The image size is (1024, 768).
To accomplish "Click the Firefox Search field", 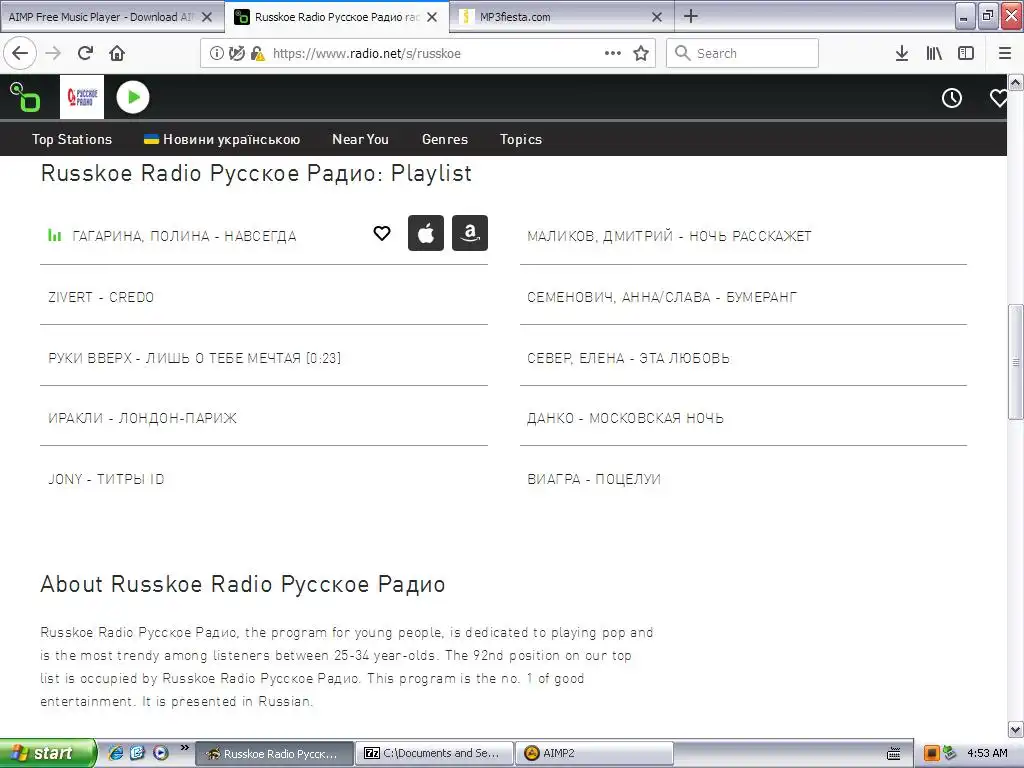I will point(743,54).
